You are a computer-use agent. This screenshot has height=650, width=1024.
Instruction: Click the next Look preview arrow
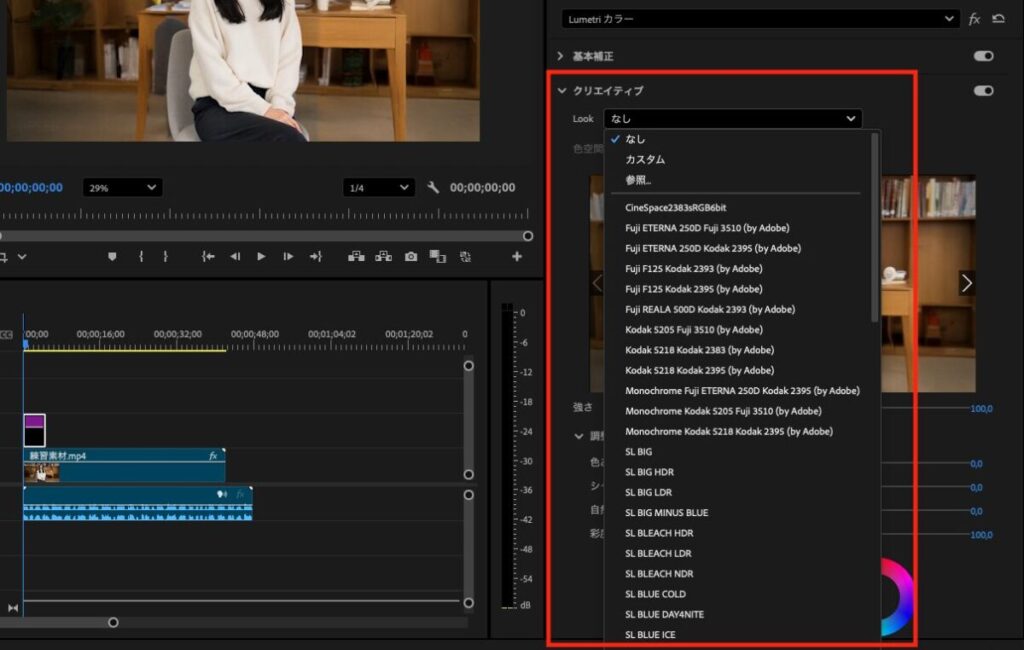tap(966, 283)
